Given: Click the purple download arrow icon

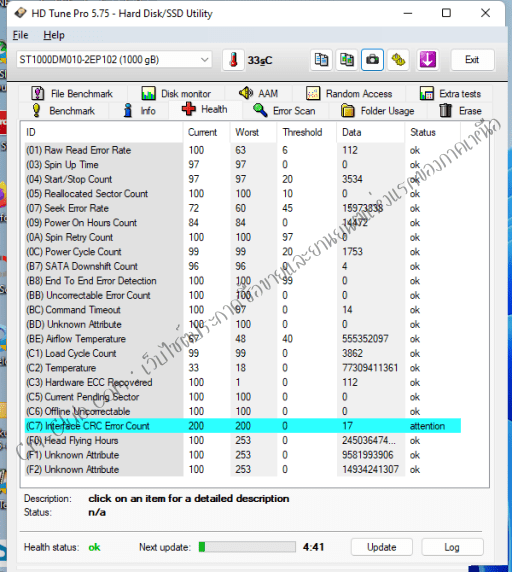Looking at the screenshot, I should click(x=427, y=60).
